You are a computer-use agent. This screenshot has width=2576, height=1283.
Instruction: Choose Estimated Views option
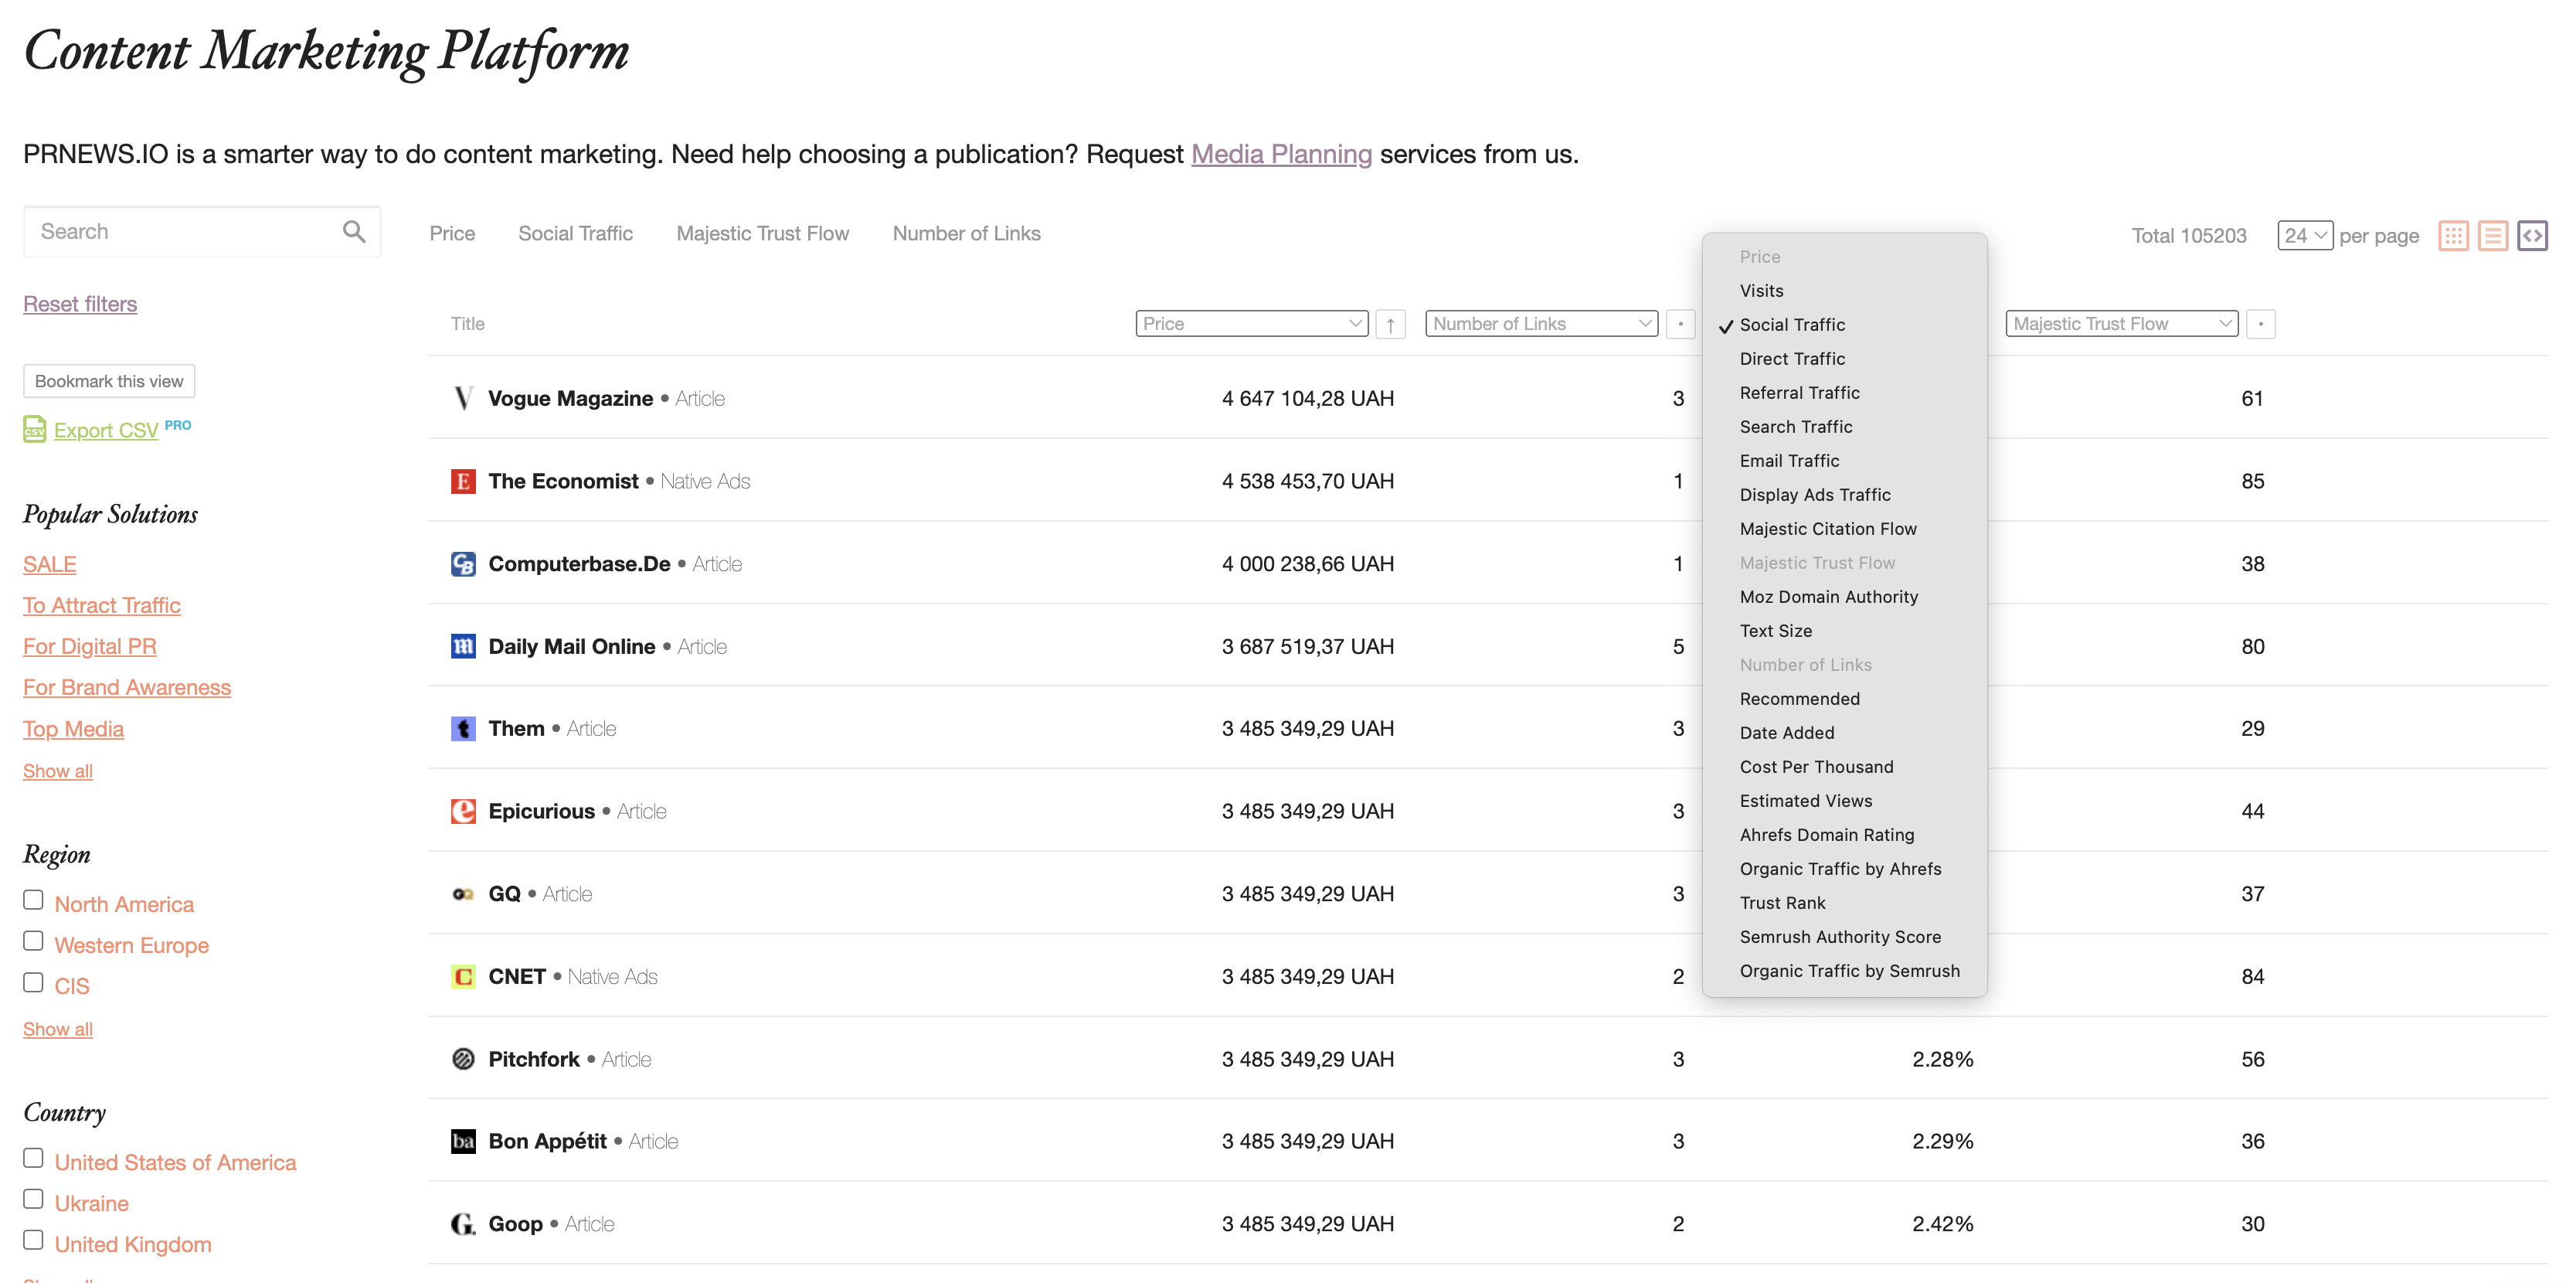(x=1844, y=801)
